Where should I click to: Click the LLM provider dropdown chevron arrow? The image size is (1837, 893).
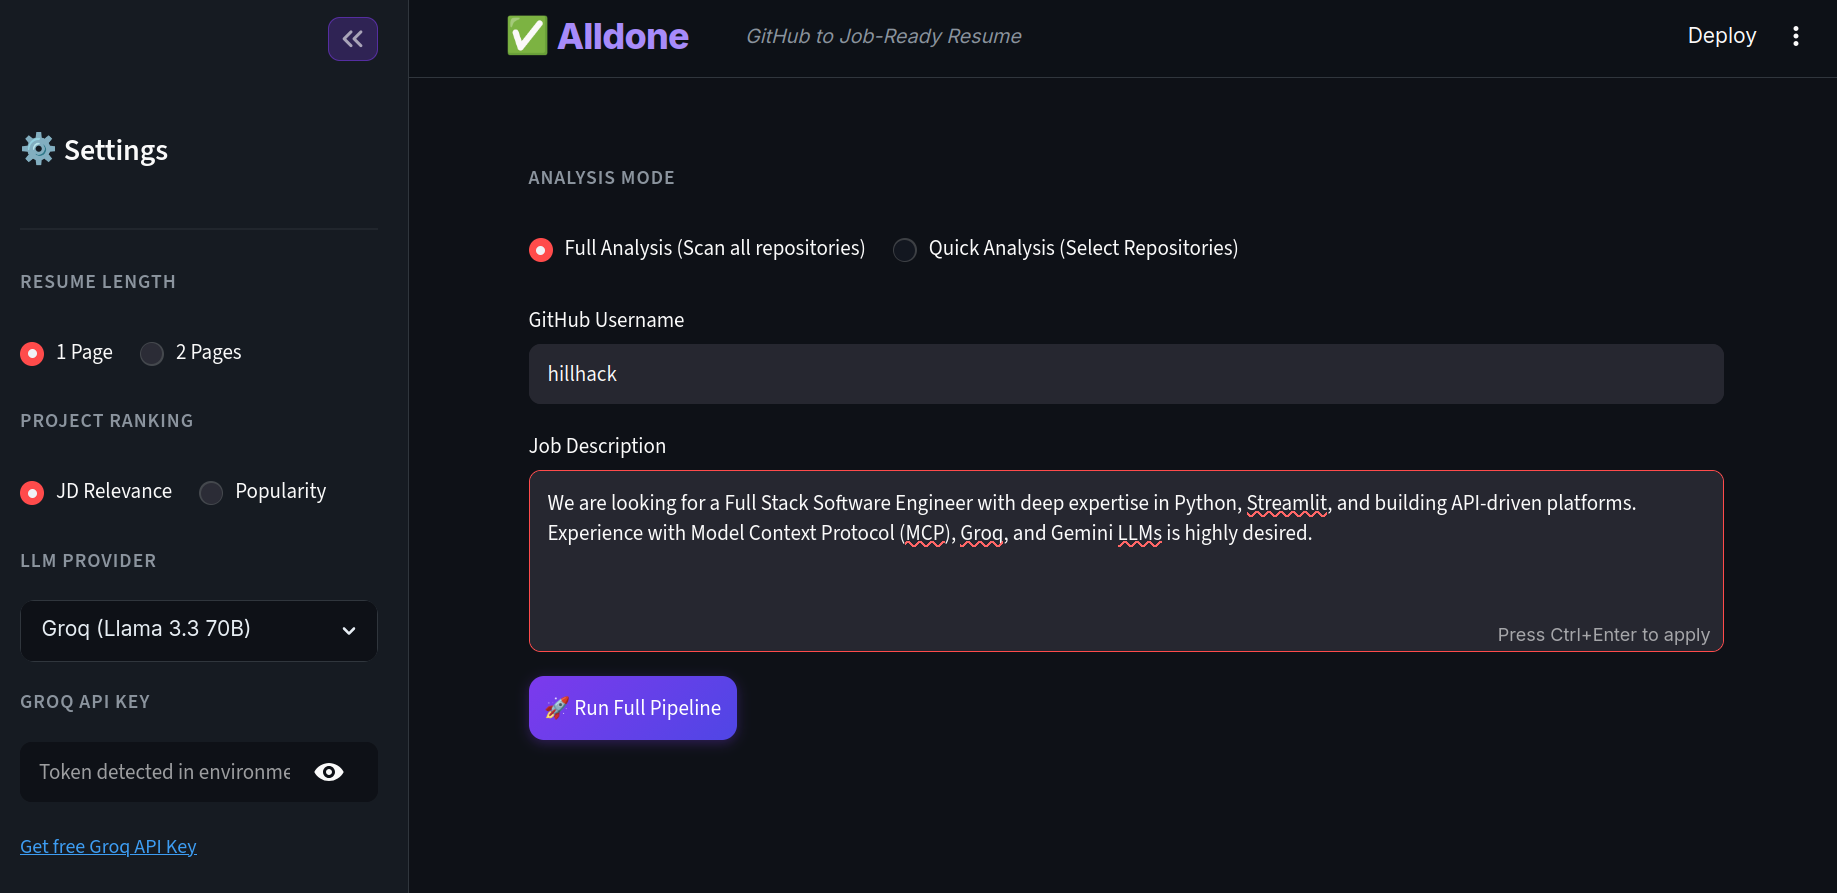(x=349, y=631)
